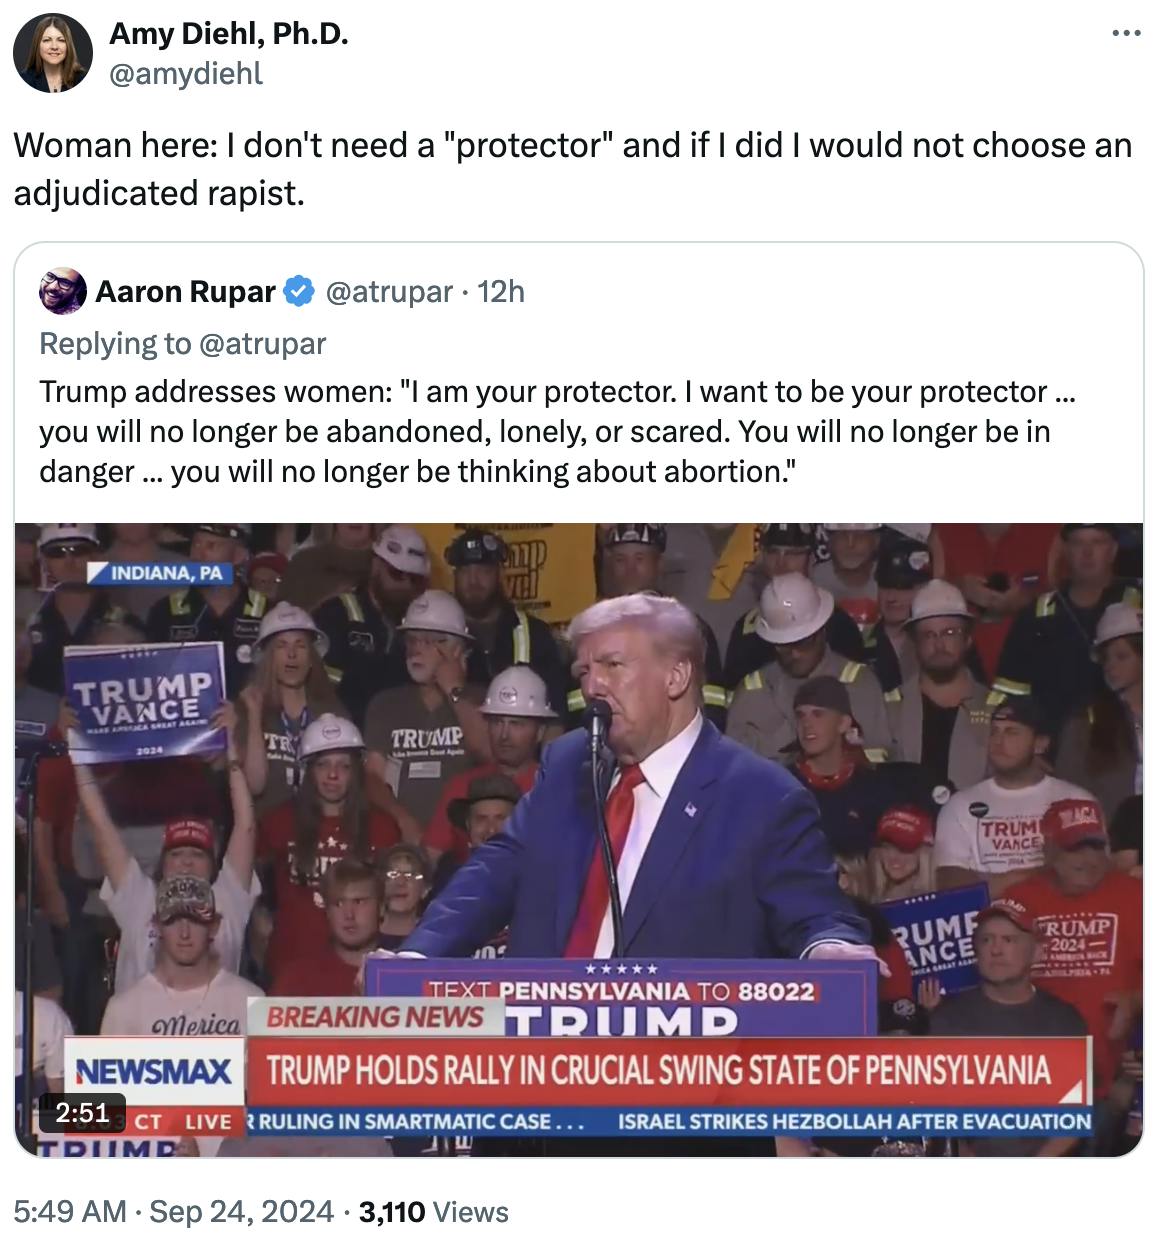Open the @amydiehl handle link
The image size is (1160, 1260).
point(185,73)
